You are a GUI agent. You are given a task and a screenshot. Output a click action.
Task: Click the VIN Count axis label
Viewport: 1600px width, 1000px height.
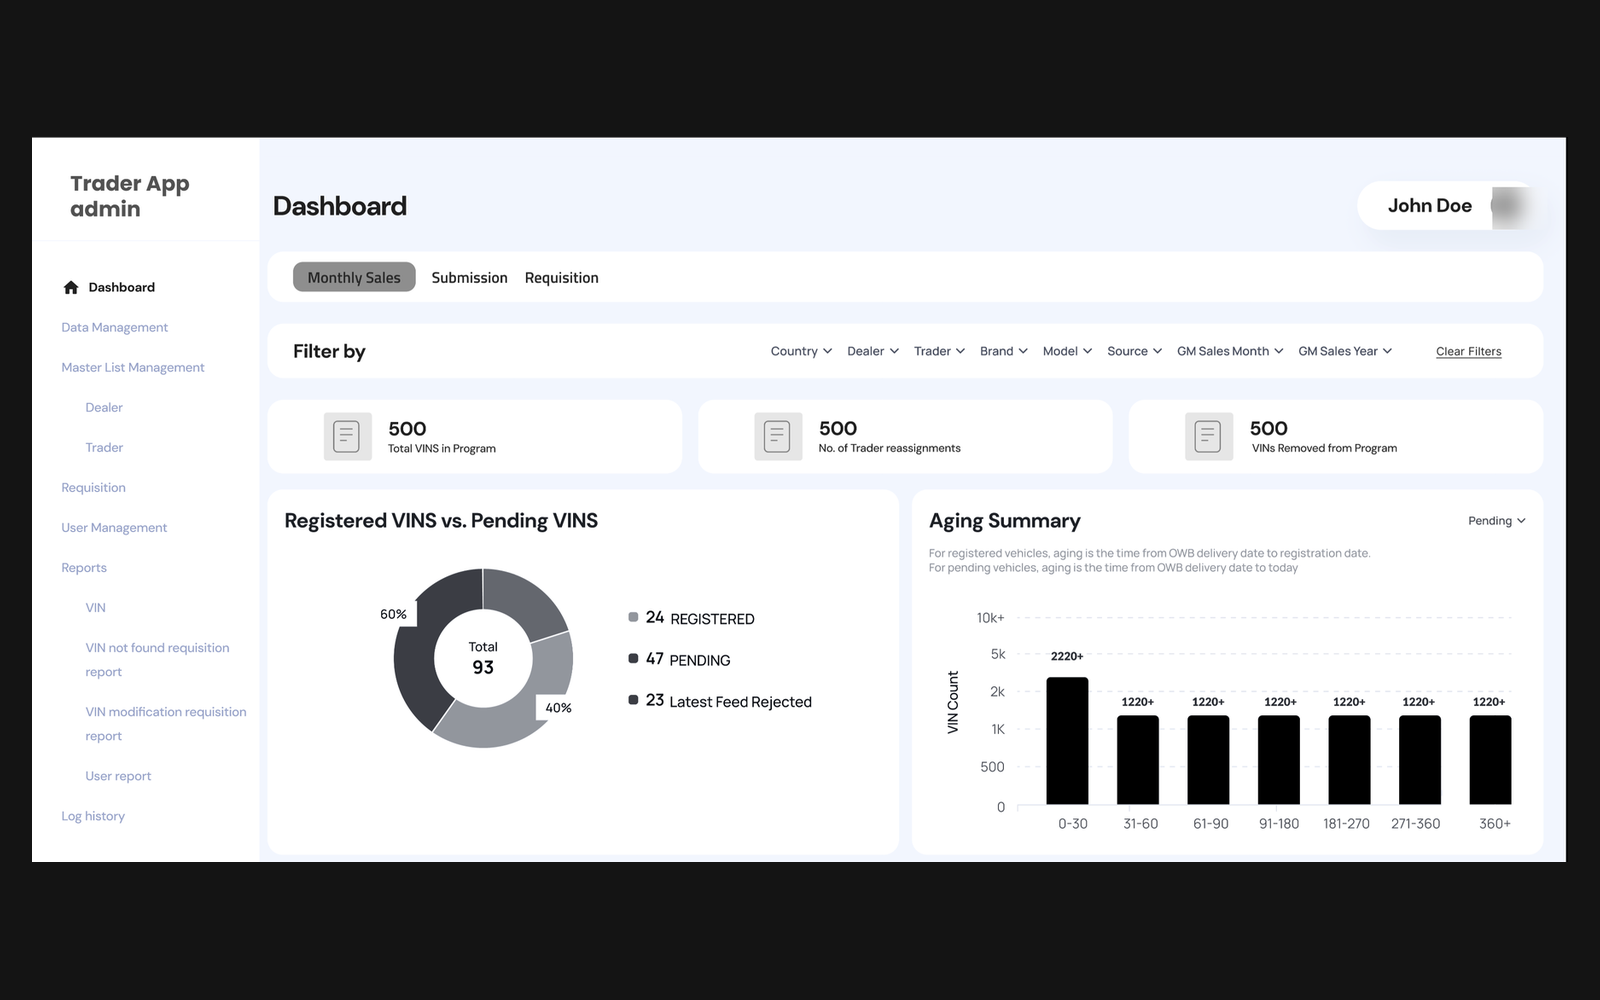[953, 702]
